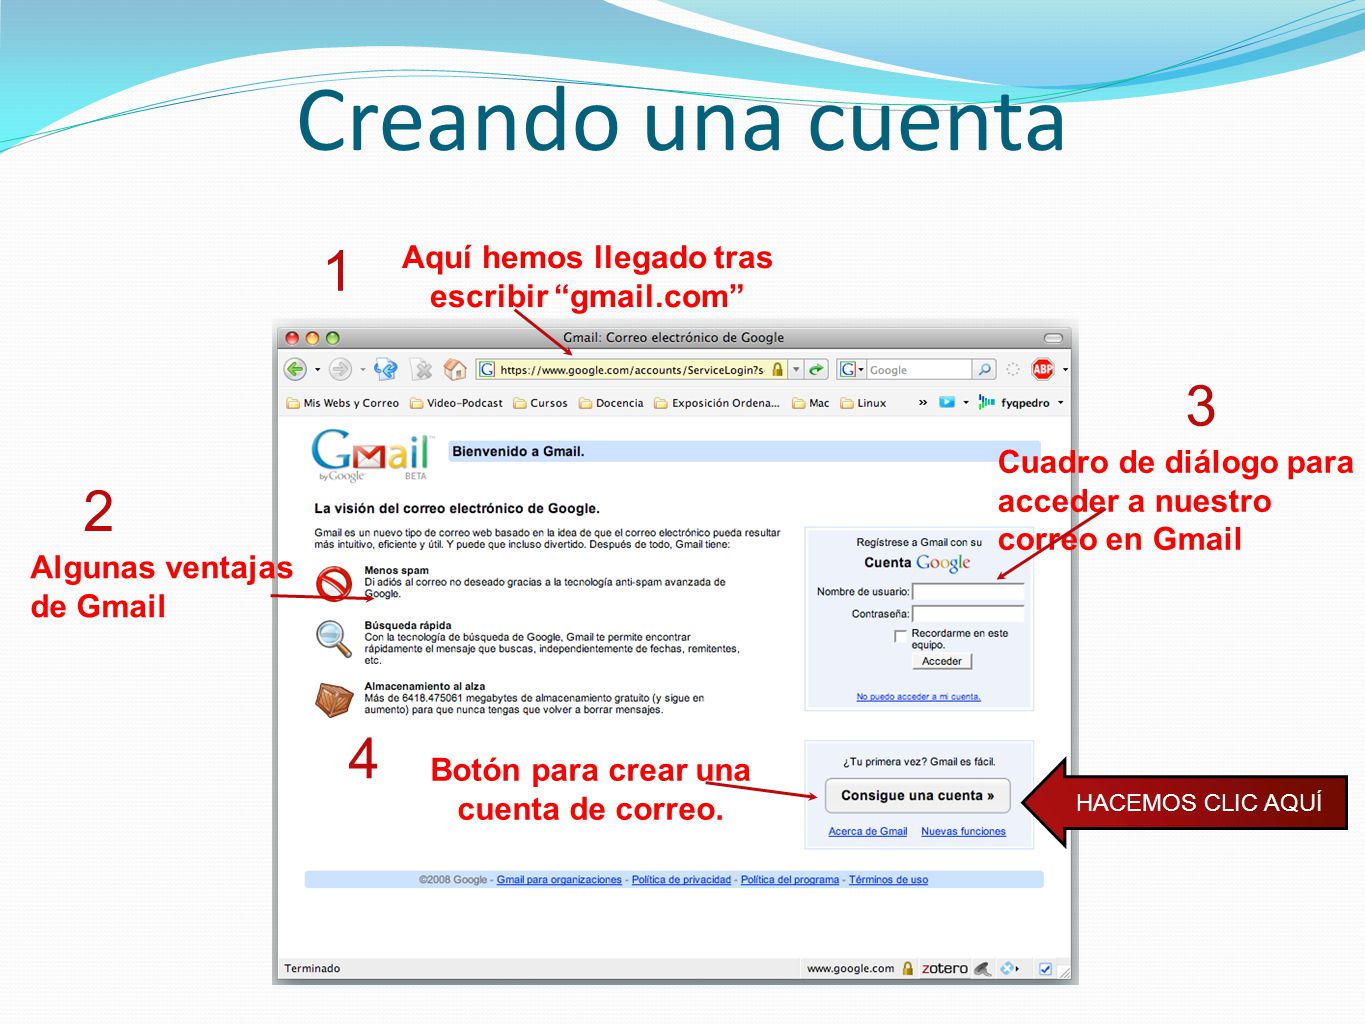Open the Back button history dropdown arrow

click(318, 370)
